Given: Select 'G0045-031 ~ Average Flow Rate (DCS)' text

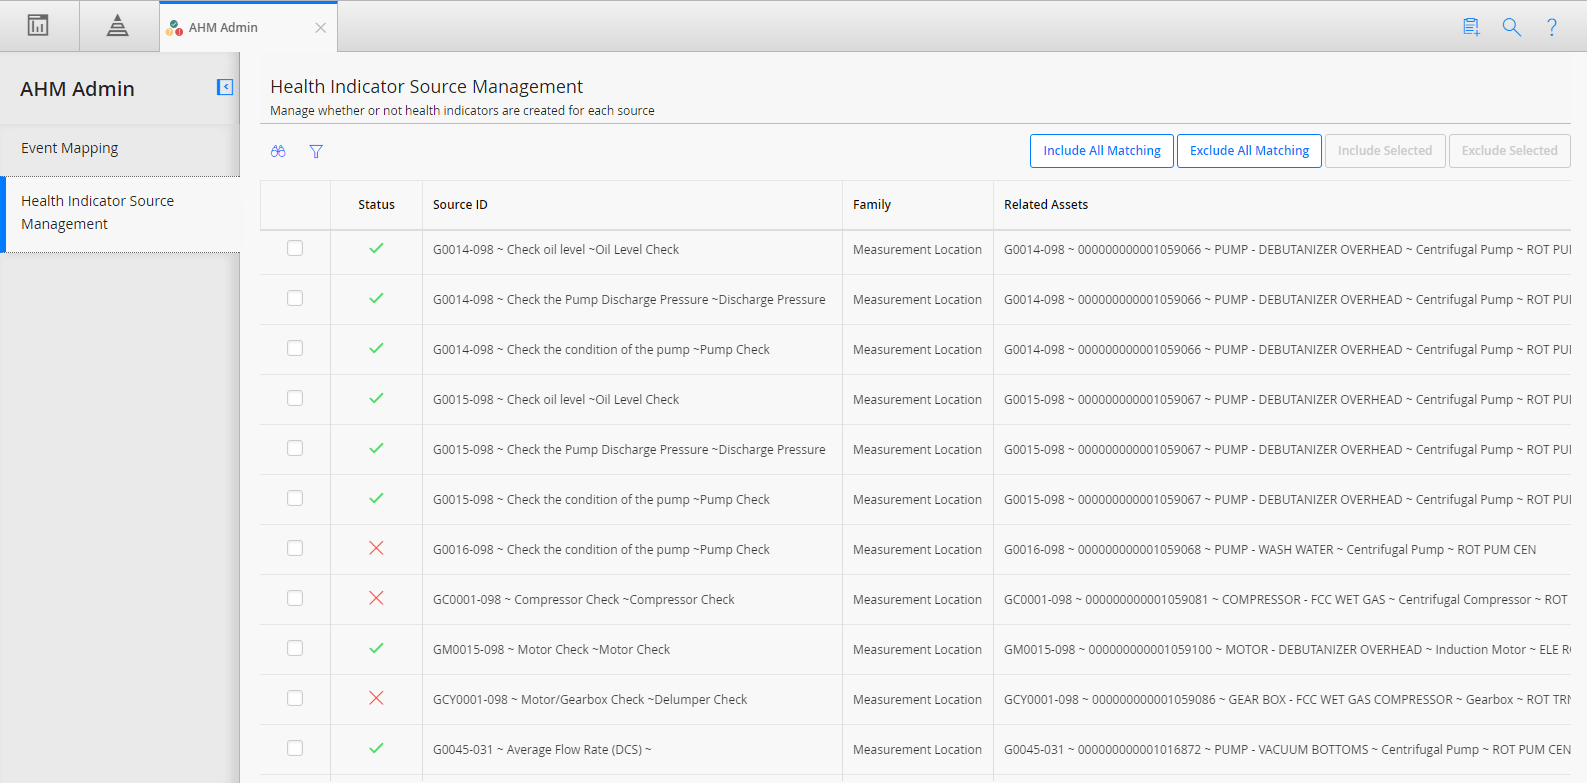Looking at the screenshot, I should tap(542, 750).
